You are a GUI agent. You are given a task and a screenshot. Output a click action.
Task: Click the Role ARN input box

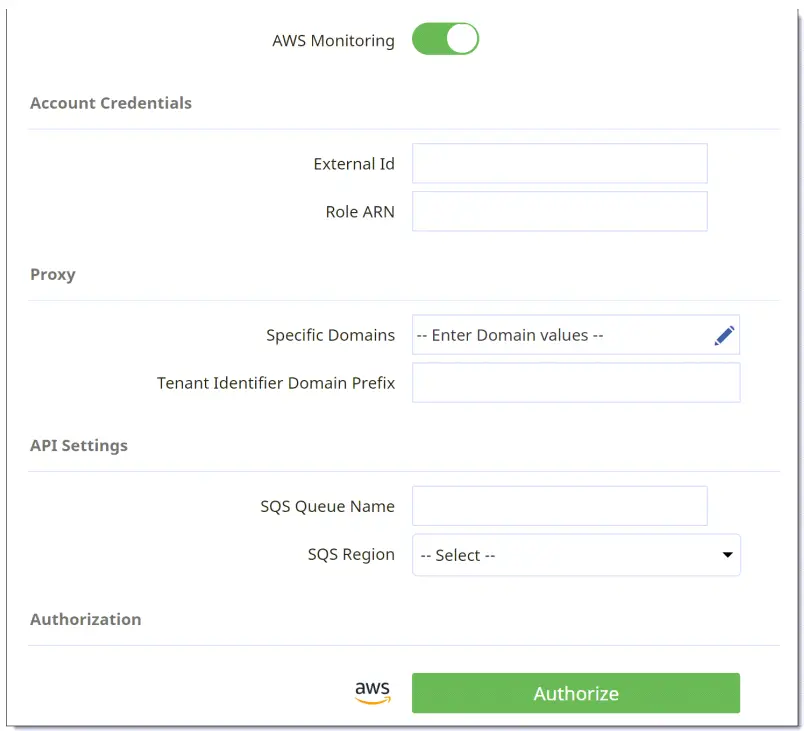tap(559, 211)
